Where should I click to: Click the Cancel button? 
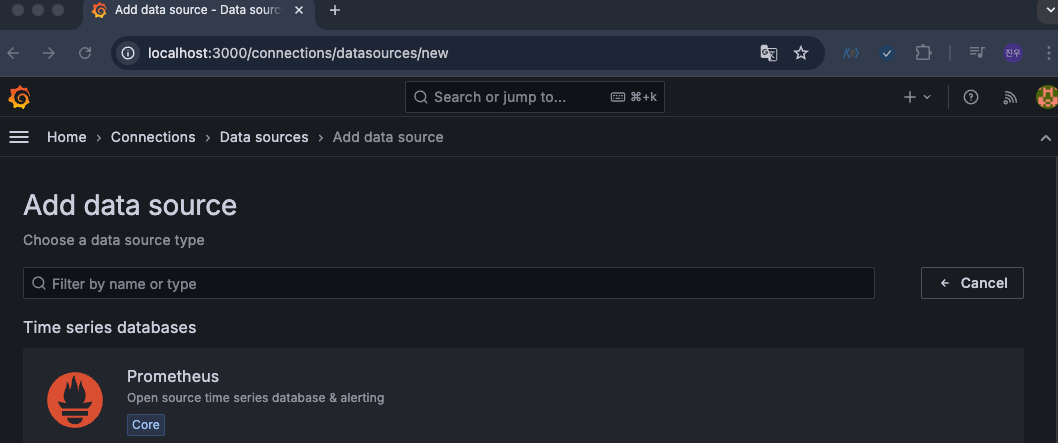pyautogui.click(x=972, y=283)
